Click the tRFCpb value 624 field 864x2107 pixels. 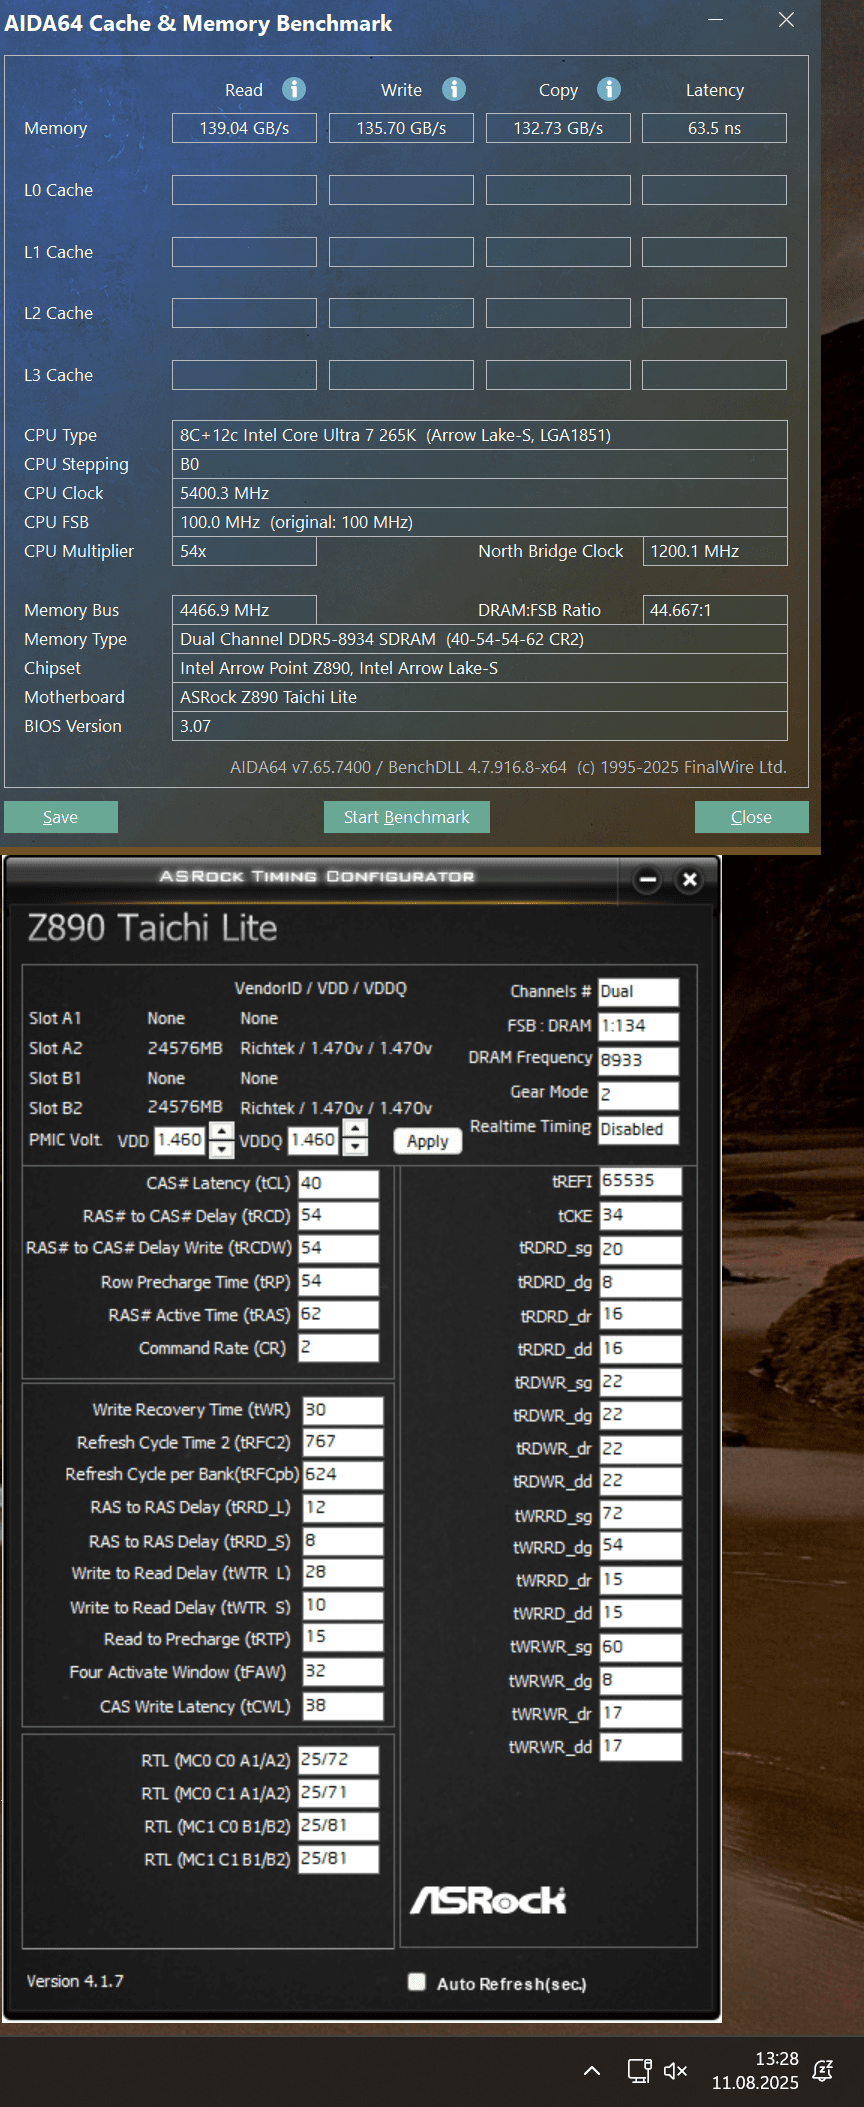(343, 1474)
